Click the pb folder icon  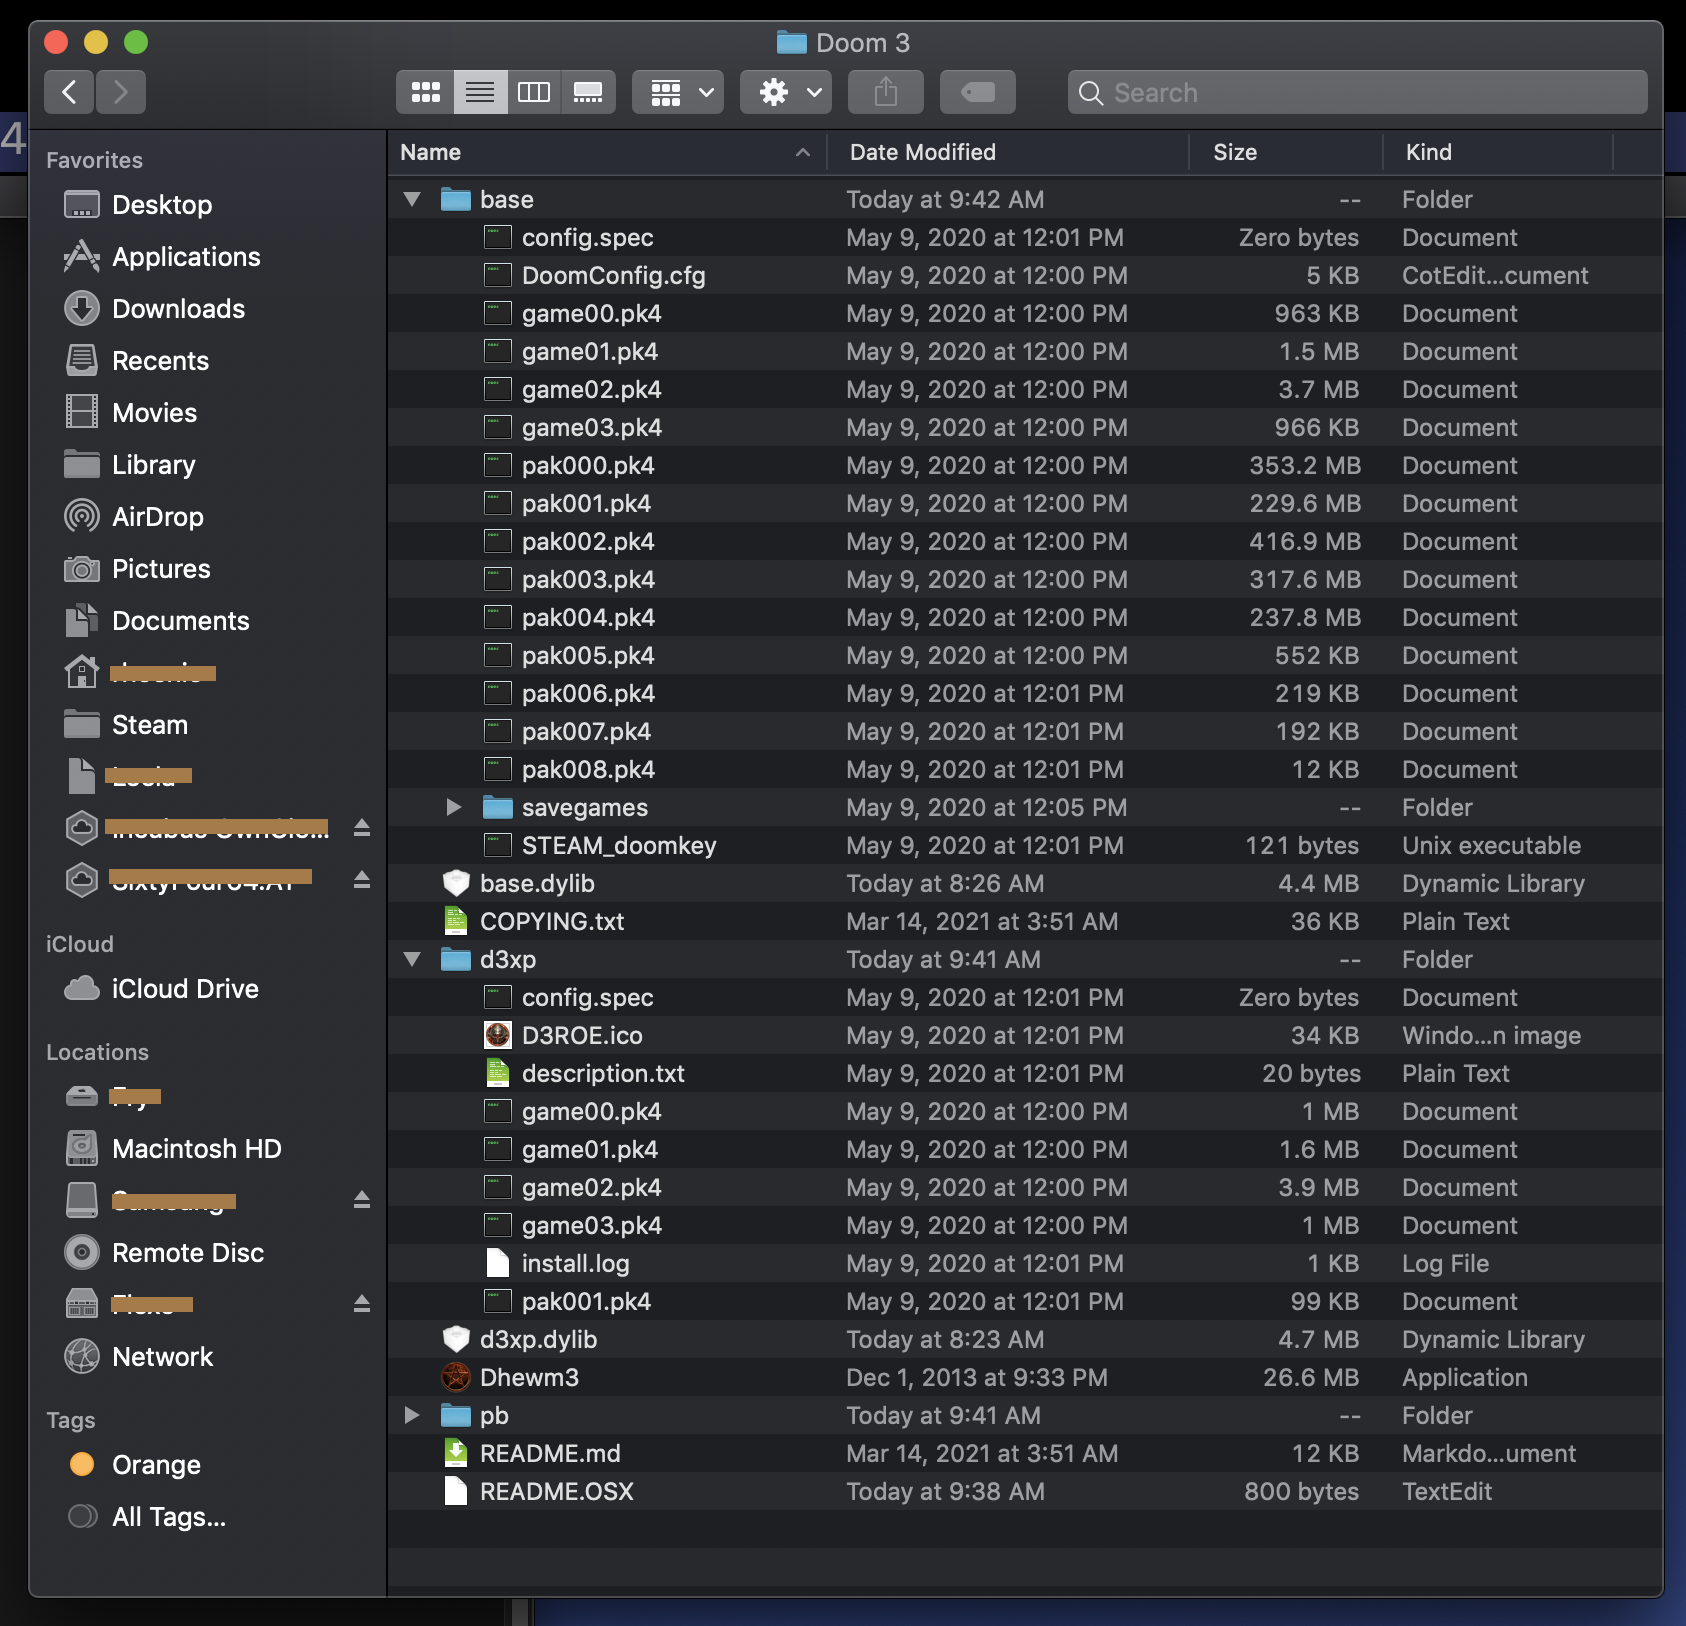[x=456, y=1415]
